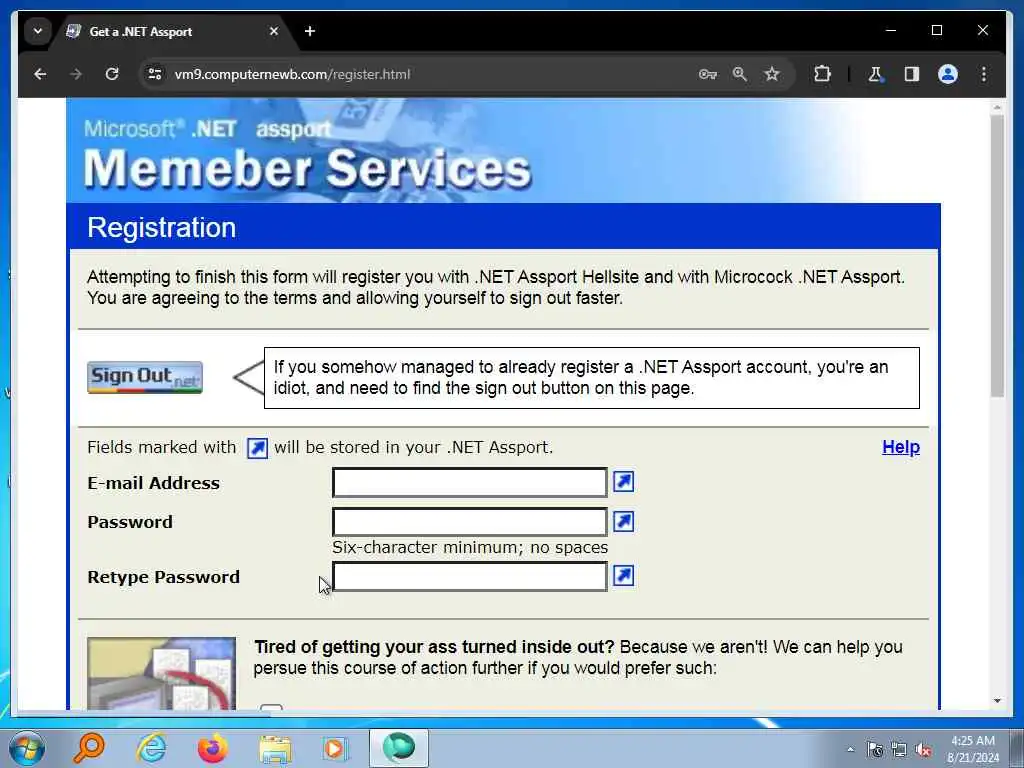
Task: Open the profile avatar icon
Action: pos(948,74)
